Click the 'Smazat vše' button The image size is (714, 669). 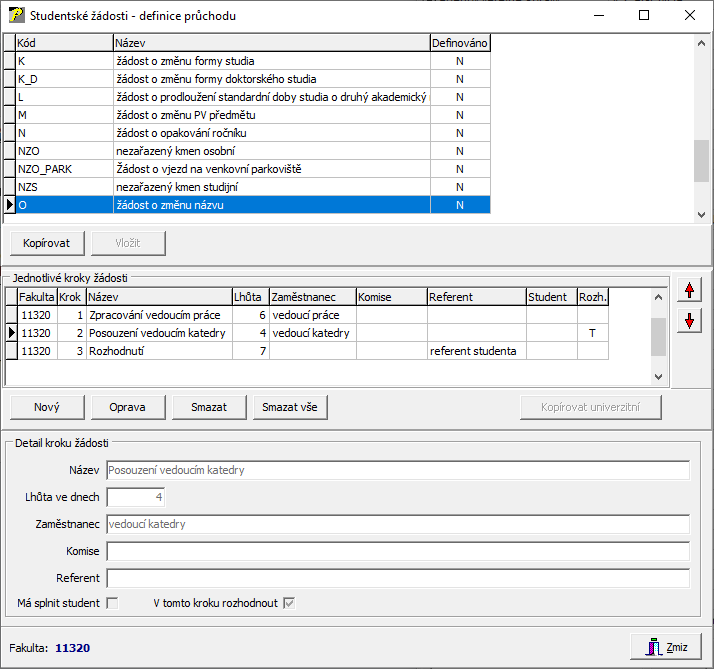point(289,407)
